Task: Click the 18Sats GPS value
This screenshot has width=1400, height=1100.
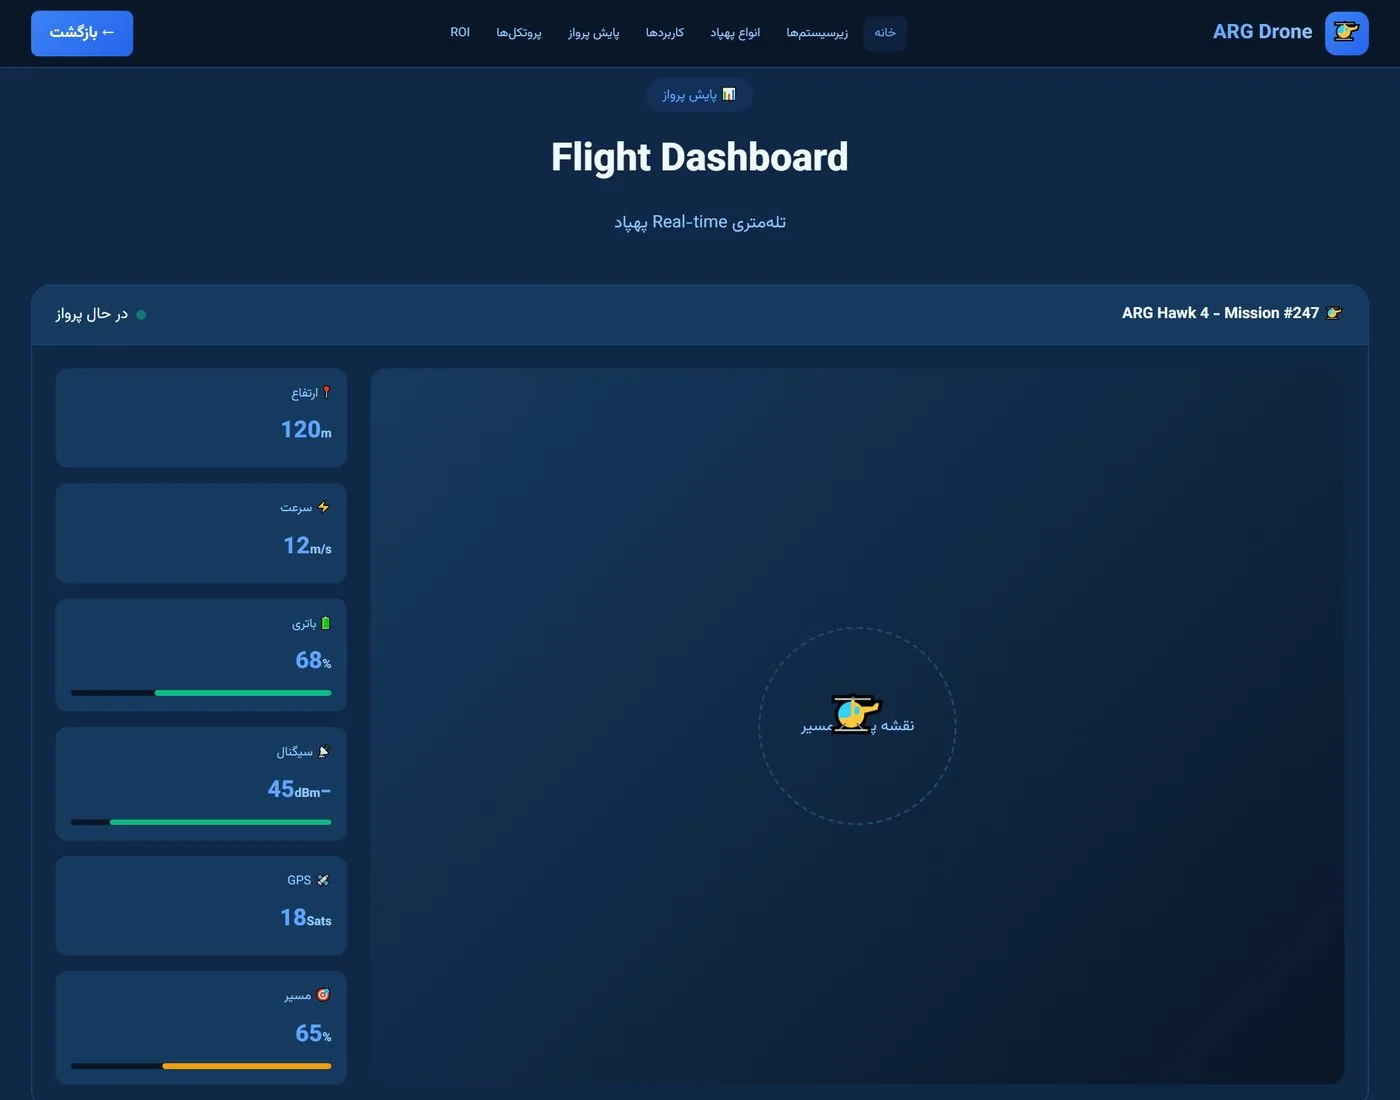Action: [x=306, y=918]
